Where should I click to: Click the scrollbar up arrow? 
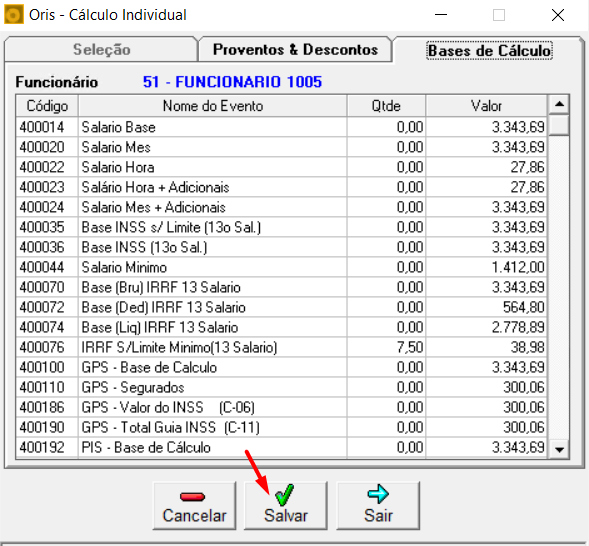coord(559,104)
